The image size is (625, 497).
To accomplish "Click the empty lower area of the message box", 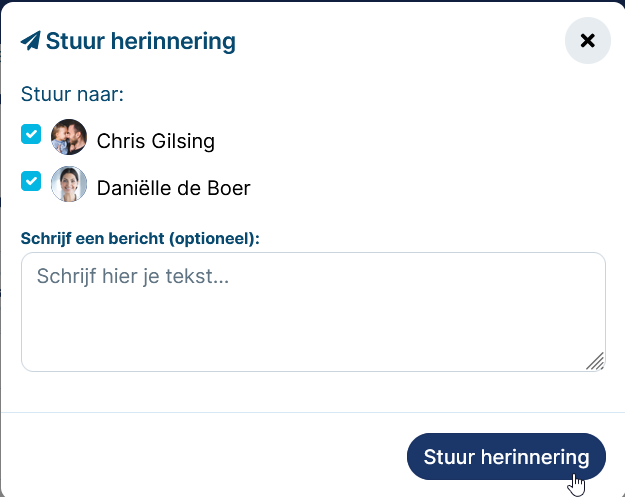I will coord(303,335).
